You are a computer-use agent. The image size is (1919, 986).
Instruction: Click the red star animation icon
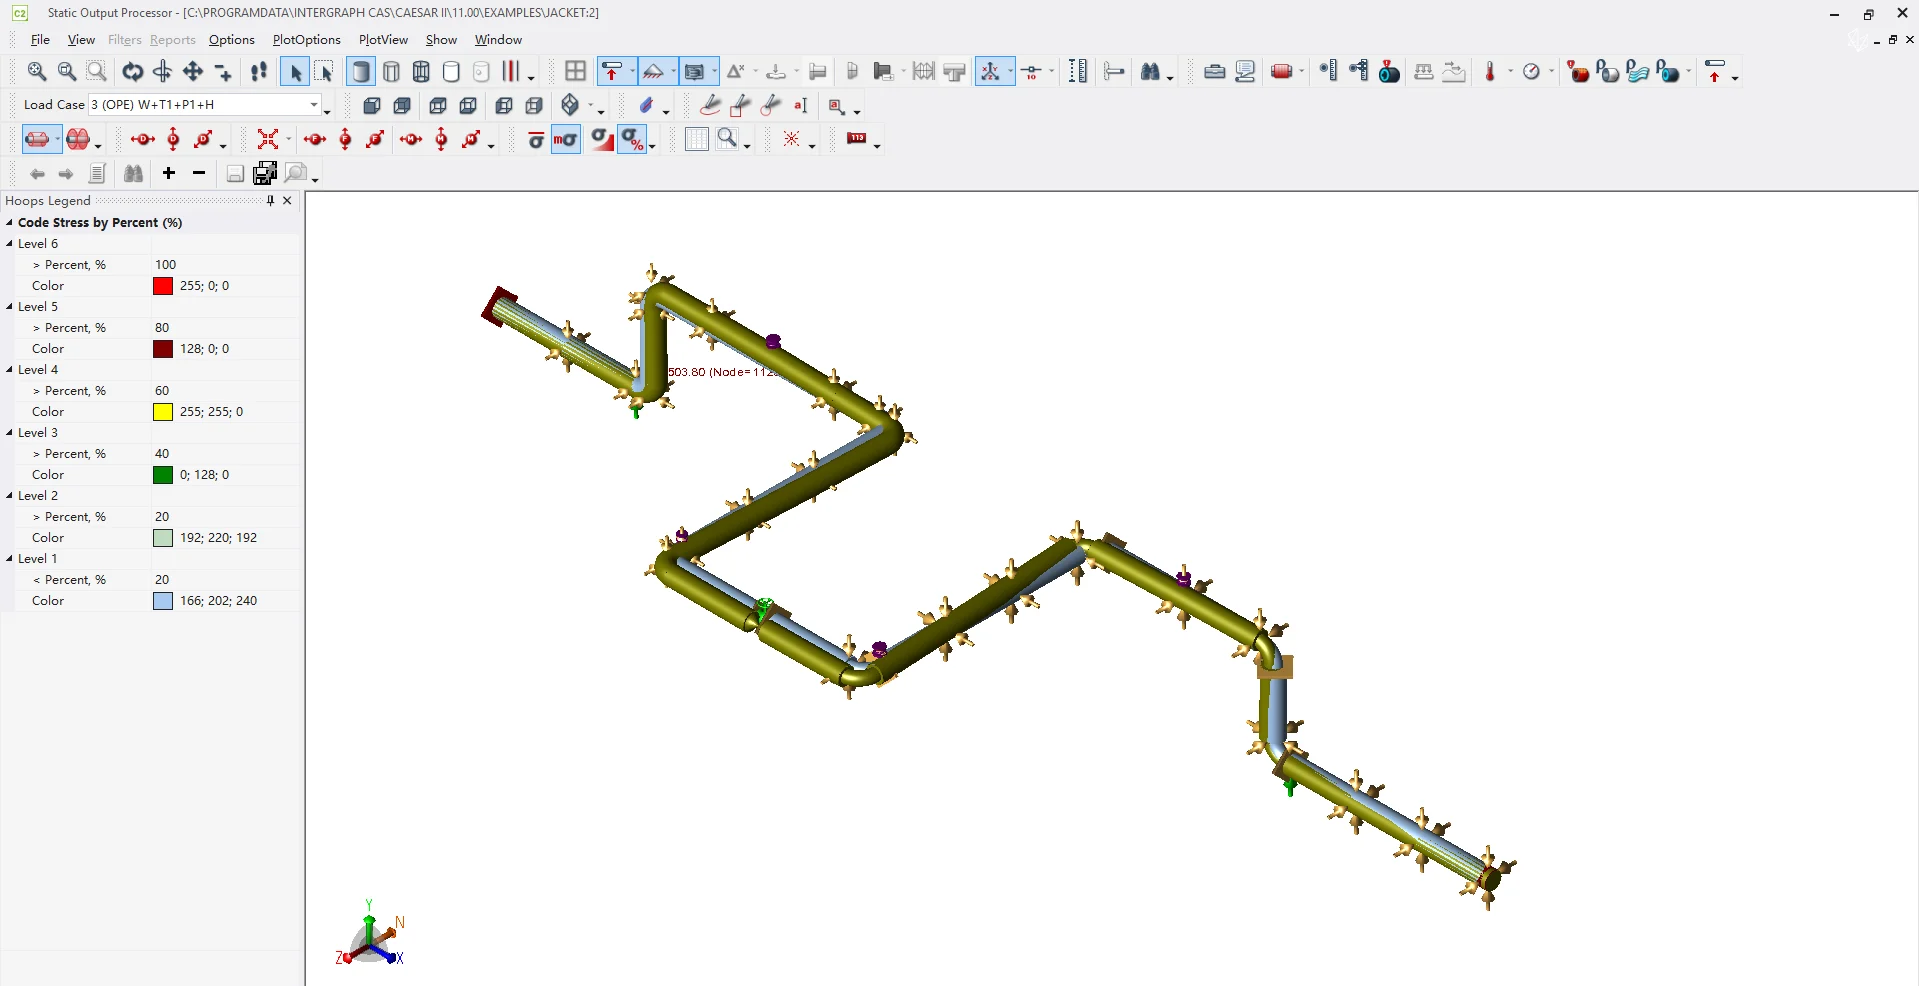tap(791, 139)
